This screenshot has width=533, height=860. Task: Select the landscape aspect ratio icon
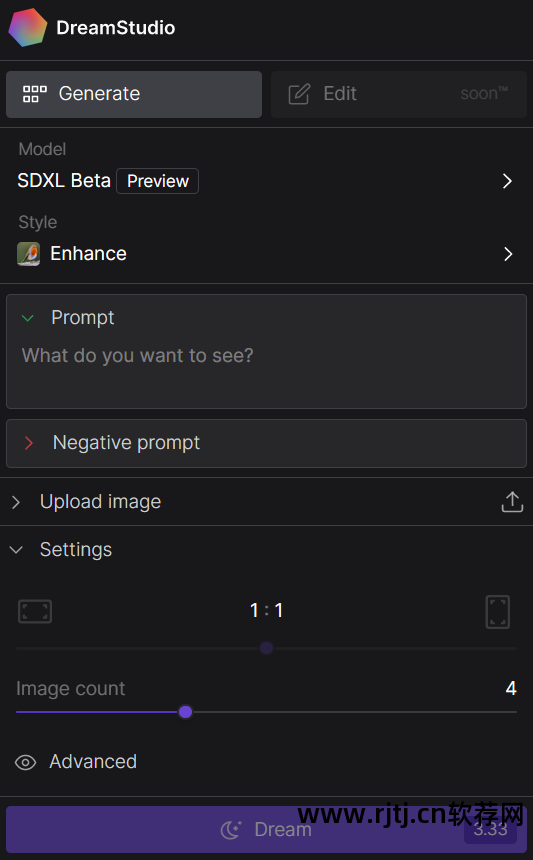pos(35,611)
